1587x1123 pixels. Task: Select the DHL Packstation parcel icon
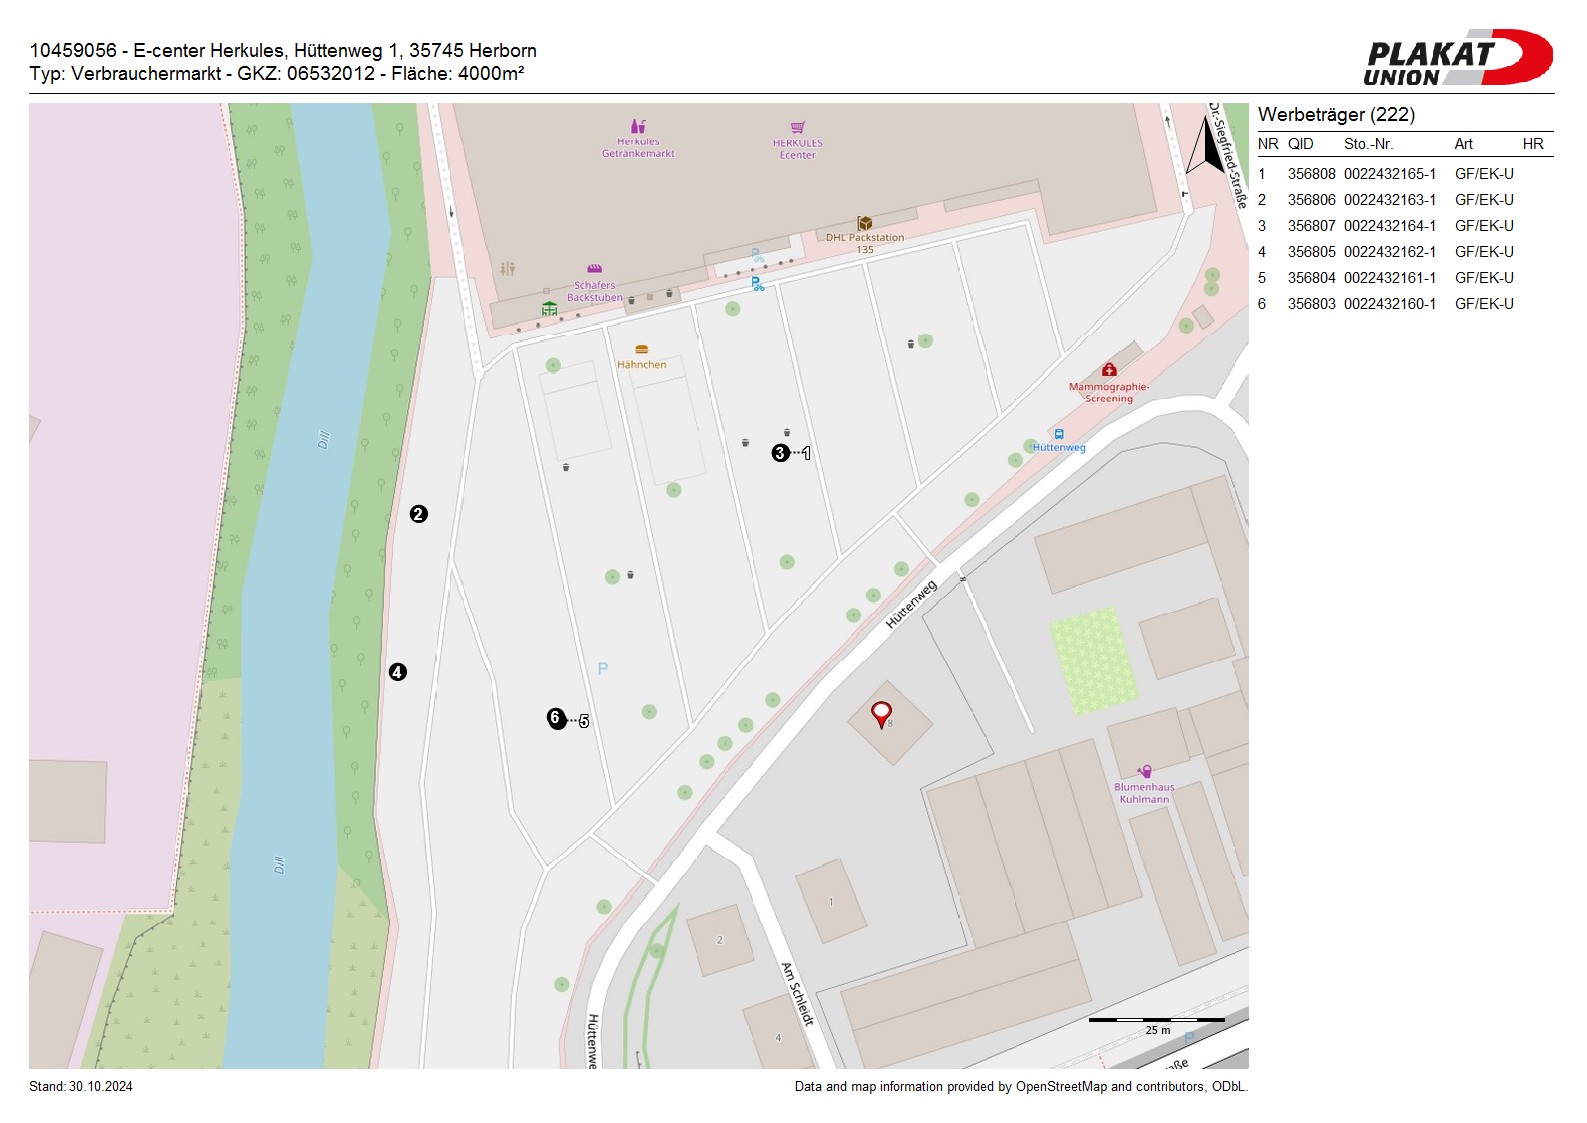[x=864, y=223]
